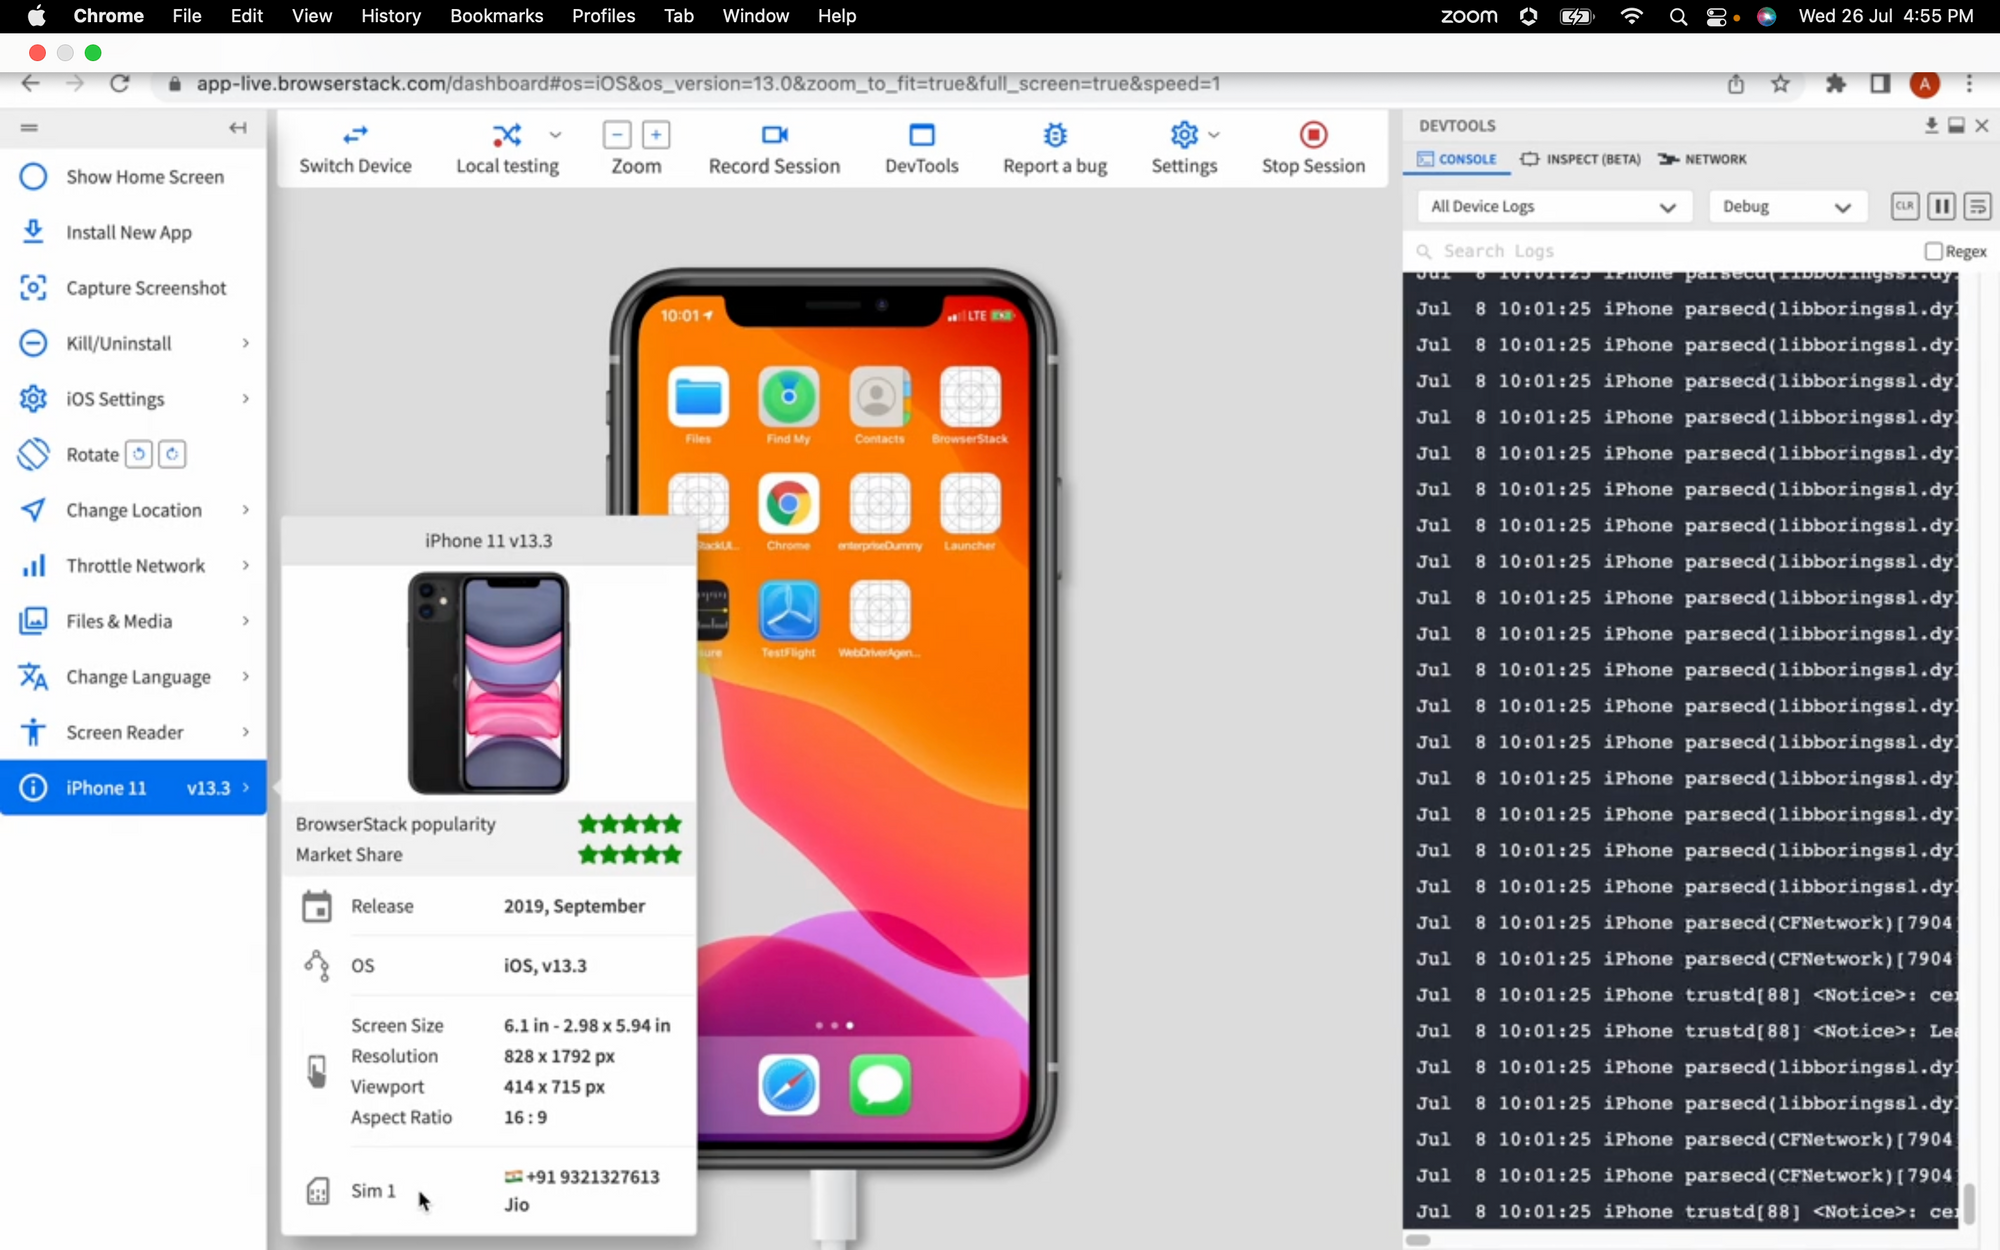Open Safari in the phone dock
Image resolution: width=2000 pixels, height=1250 pixels.
788,1085
